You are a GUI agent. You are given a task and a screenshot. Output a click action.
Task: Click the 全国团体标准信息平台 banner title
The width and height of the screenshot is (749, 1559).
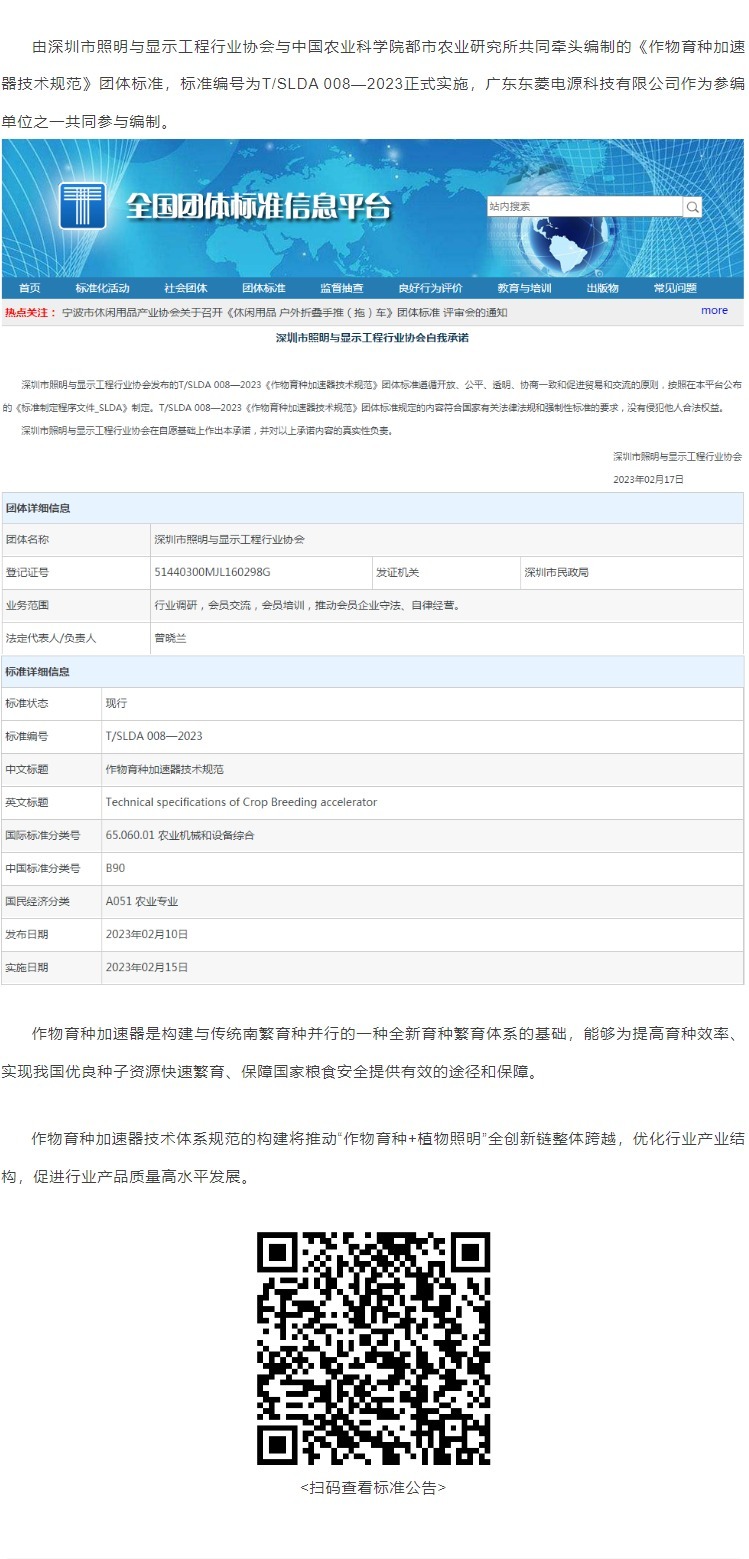258,207
